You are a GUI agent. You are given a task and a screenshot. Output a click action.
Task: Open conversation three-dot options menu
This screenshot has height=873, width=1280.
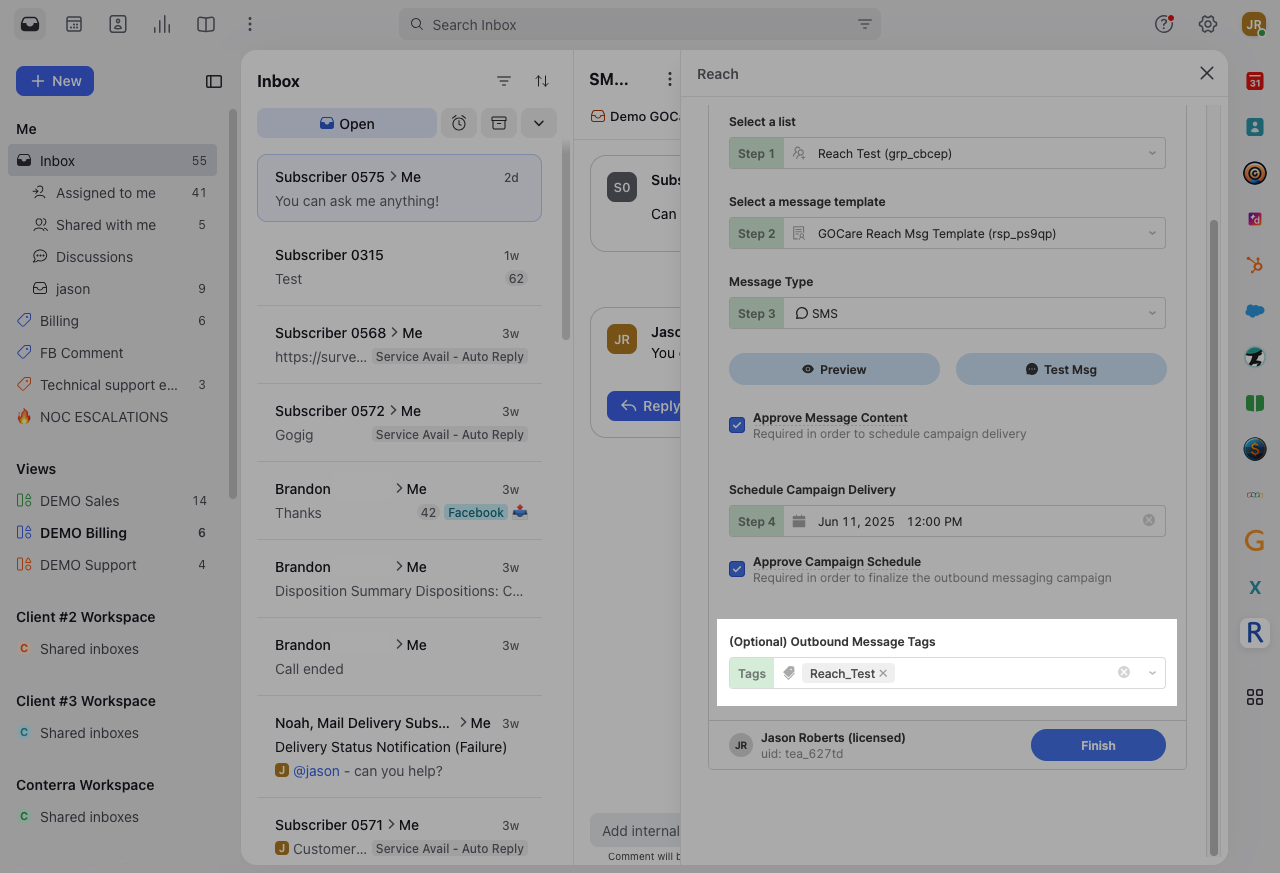[x=670, y=79]
